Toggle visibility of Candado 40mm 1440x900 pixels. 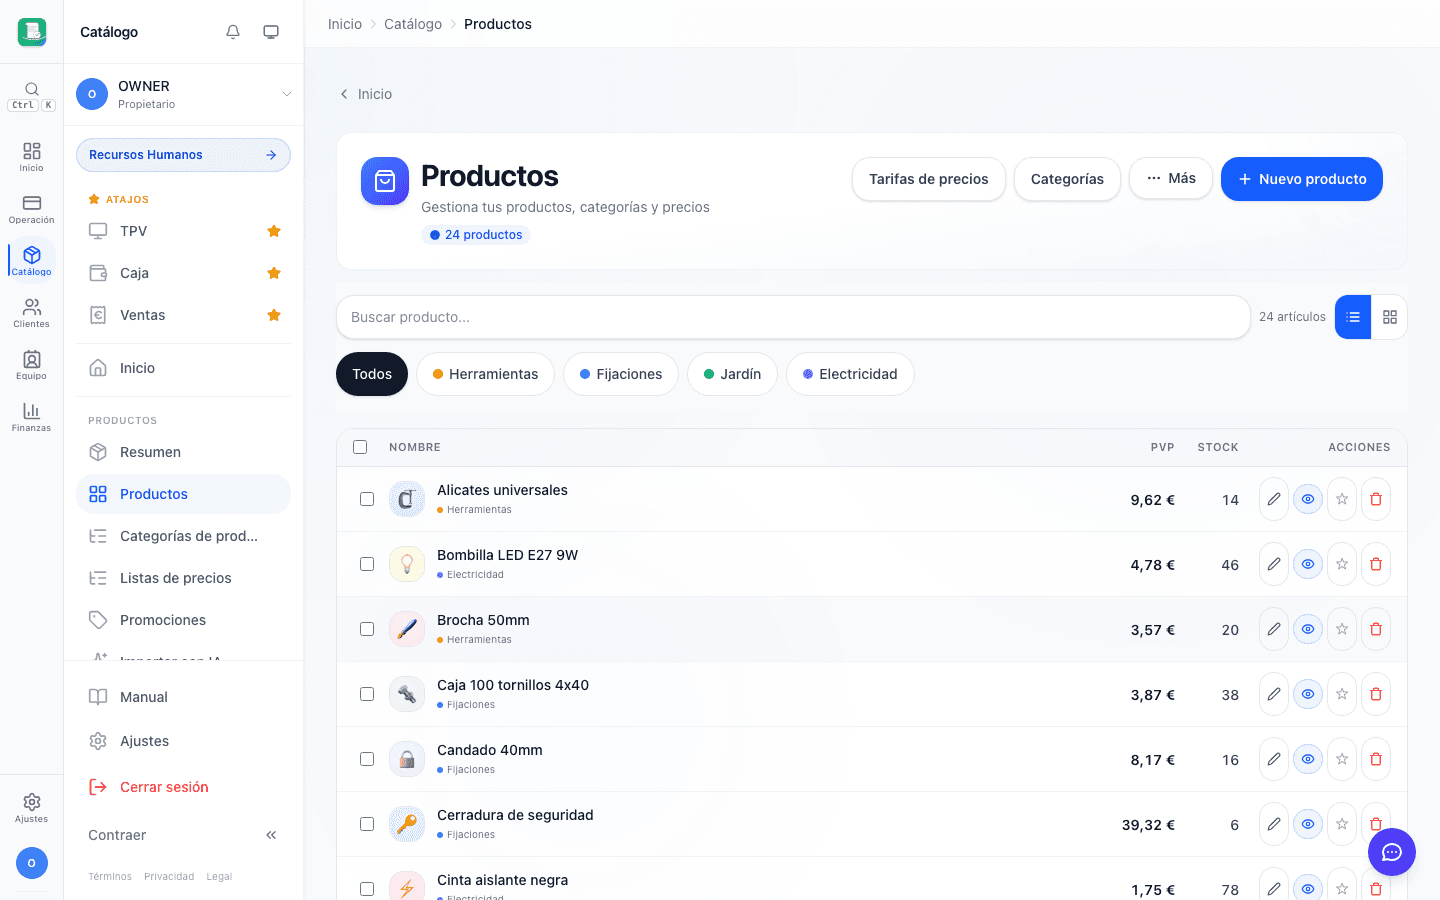coord(1308,759)
